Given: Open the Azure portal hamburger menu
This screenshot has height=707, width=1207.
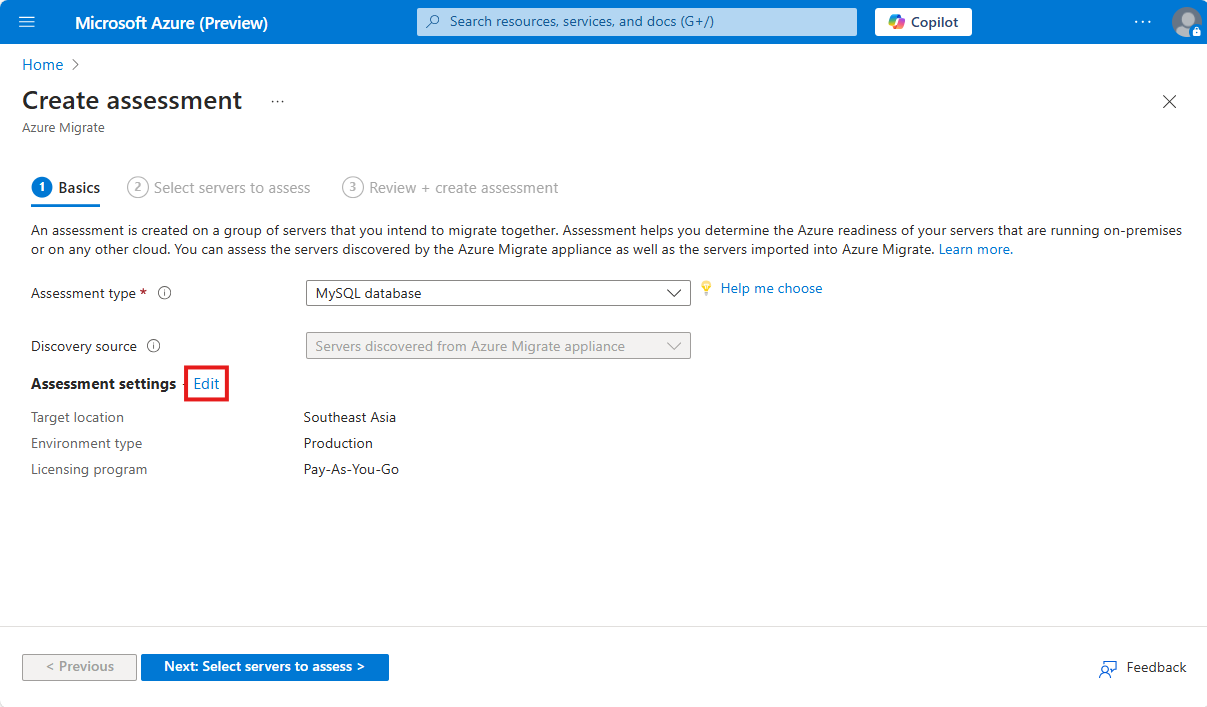Looking at the screenshot, I should [27, 22].
